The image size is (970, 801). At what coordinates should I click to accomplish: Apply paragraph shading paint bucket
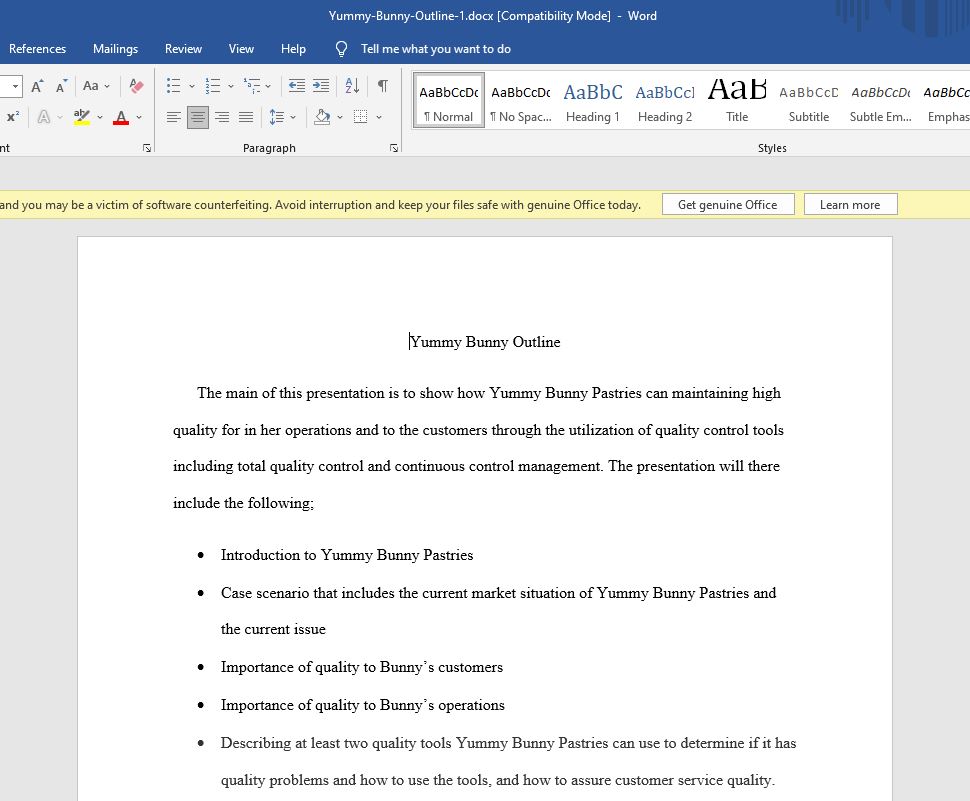point(322,117)
